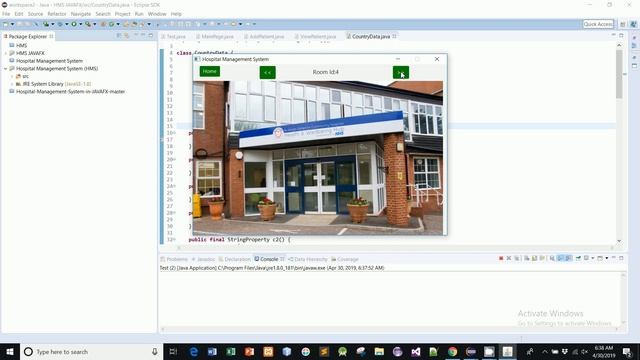Click the New file toolbar icon

6,24
